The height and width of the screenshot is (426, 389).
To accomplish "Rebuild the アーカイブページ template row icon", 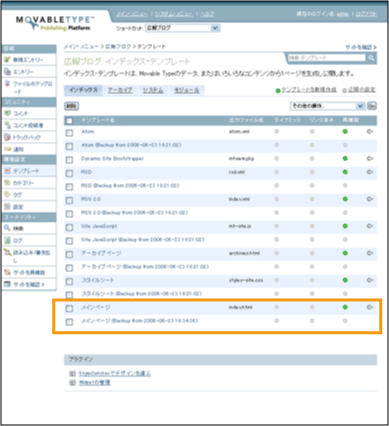I will click(x=370, y=253).
